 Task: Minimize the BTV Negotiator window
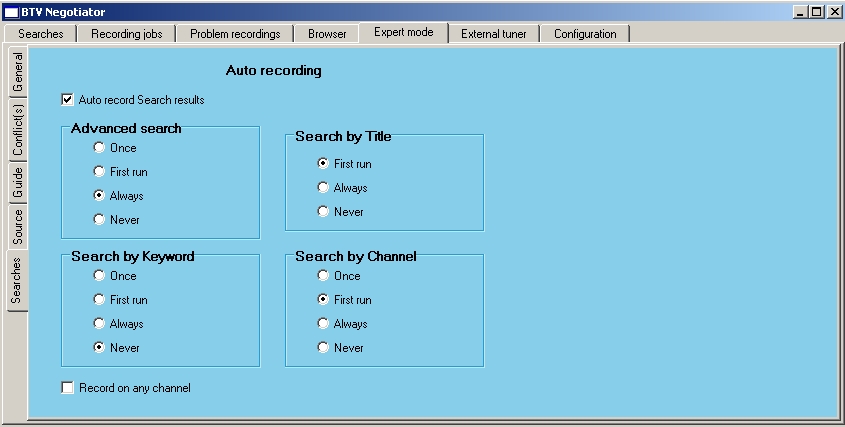point(801,12)
